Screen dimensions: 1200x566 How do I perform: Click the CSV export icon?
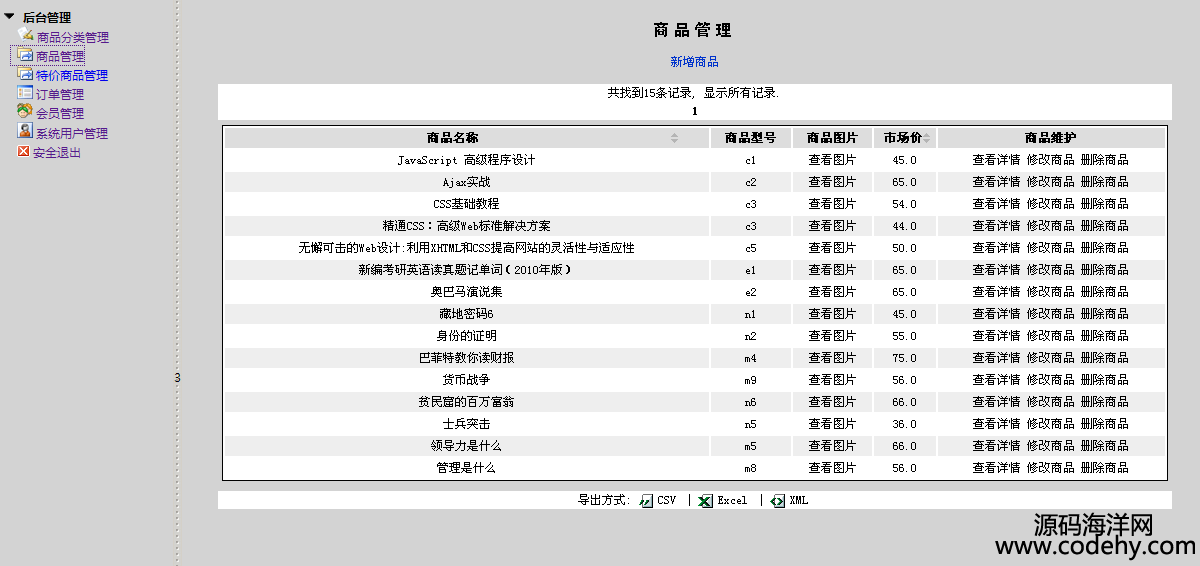[646, 500]
